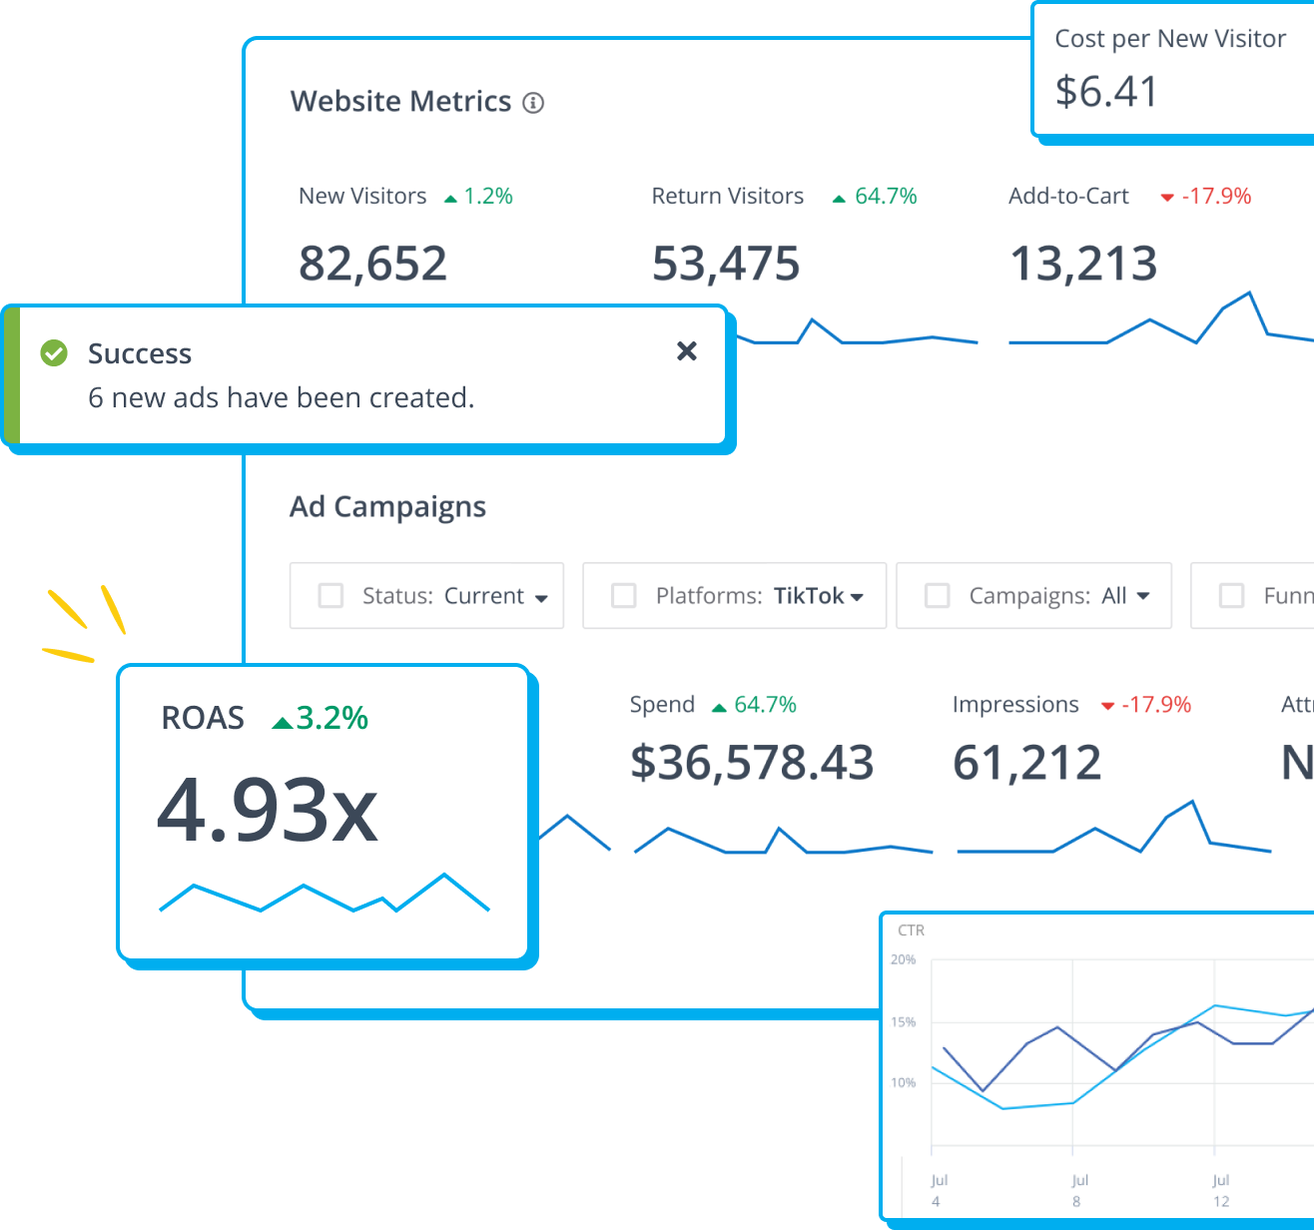Viewport: 1314px width, 1230px height.
Task: Open the Status: Current dropdown
Action: point(541,596)
